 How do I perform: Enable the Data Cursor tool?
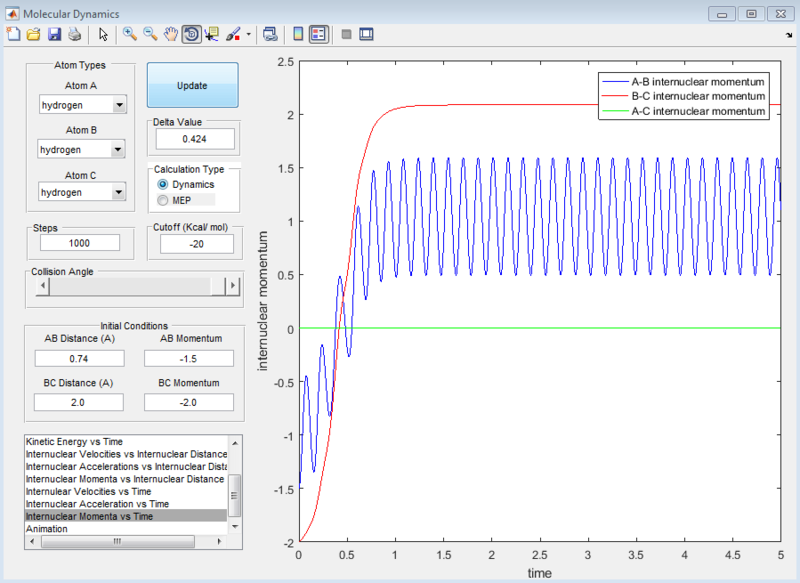point(212,34)
